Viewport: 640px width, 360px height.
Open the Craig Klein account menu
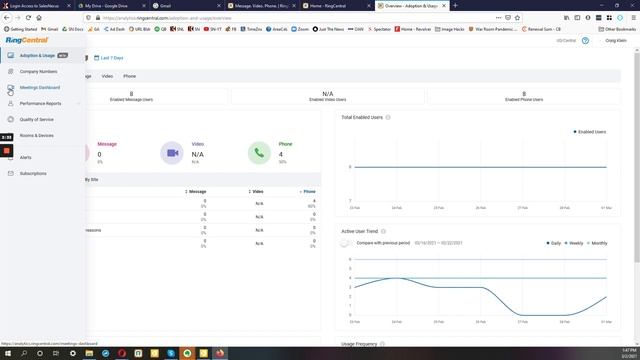[616, 41]
